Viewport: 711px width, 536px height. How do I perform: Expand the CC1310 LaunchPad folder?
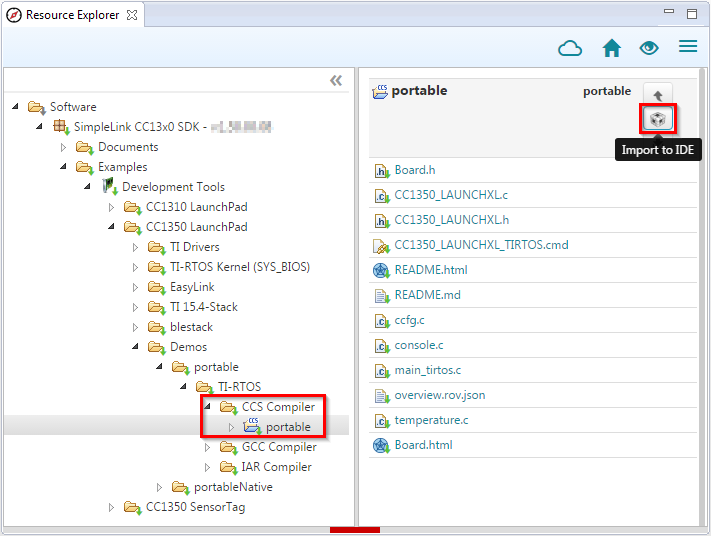point(112,207)
